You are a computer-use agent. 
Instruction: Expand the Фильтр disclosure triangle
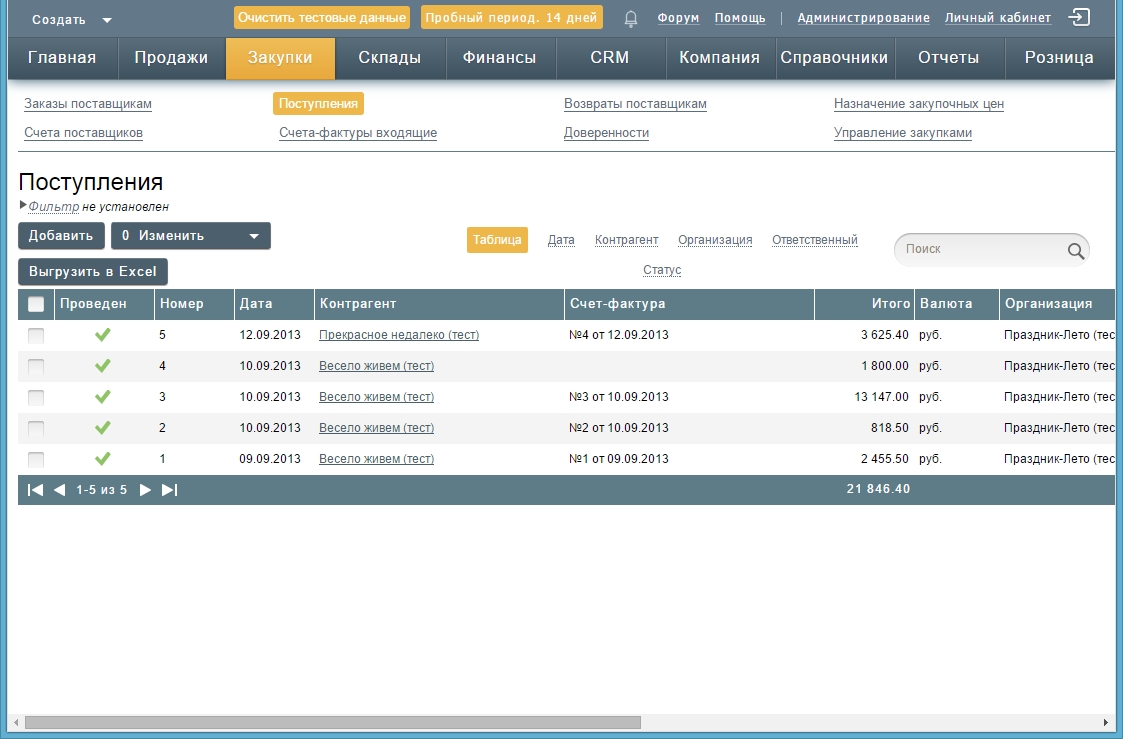pyautogui.click(x=23, y=205)
